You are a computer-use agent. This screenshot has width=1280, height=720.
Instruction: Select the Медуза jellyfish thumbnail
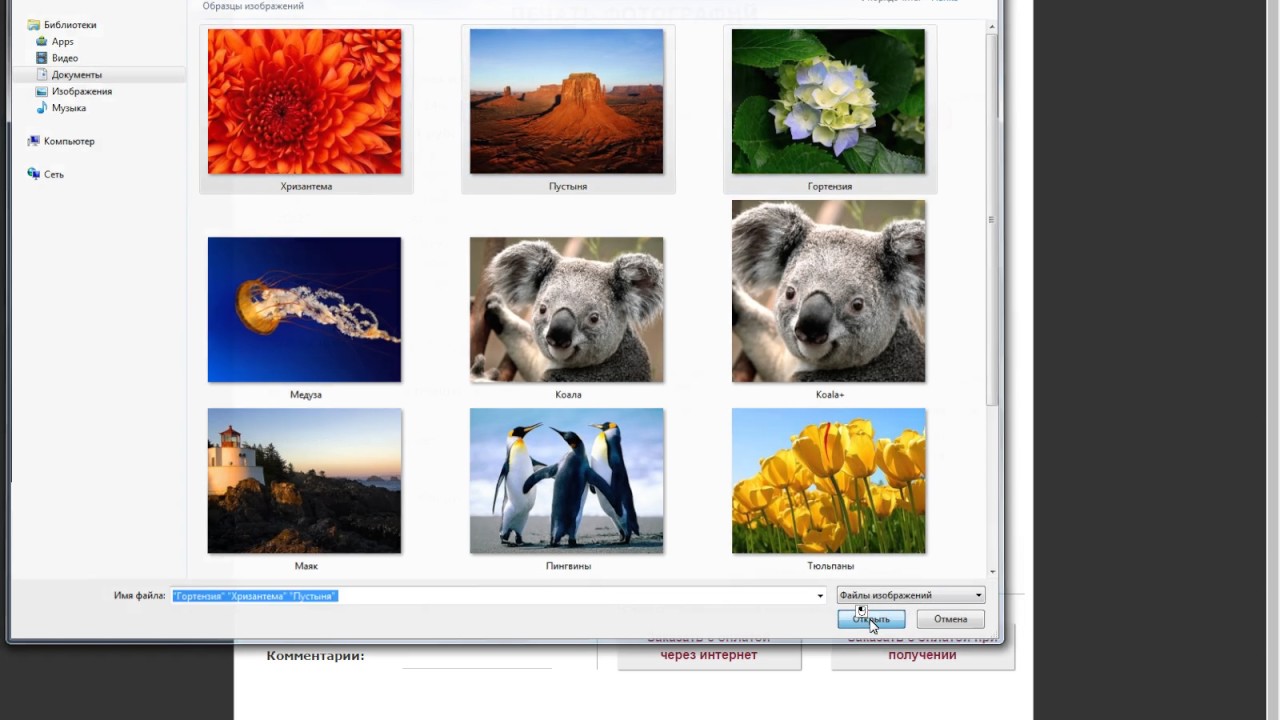pyautogui.click(x=305, y=310)
